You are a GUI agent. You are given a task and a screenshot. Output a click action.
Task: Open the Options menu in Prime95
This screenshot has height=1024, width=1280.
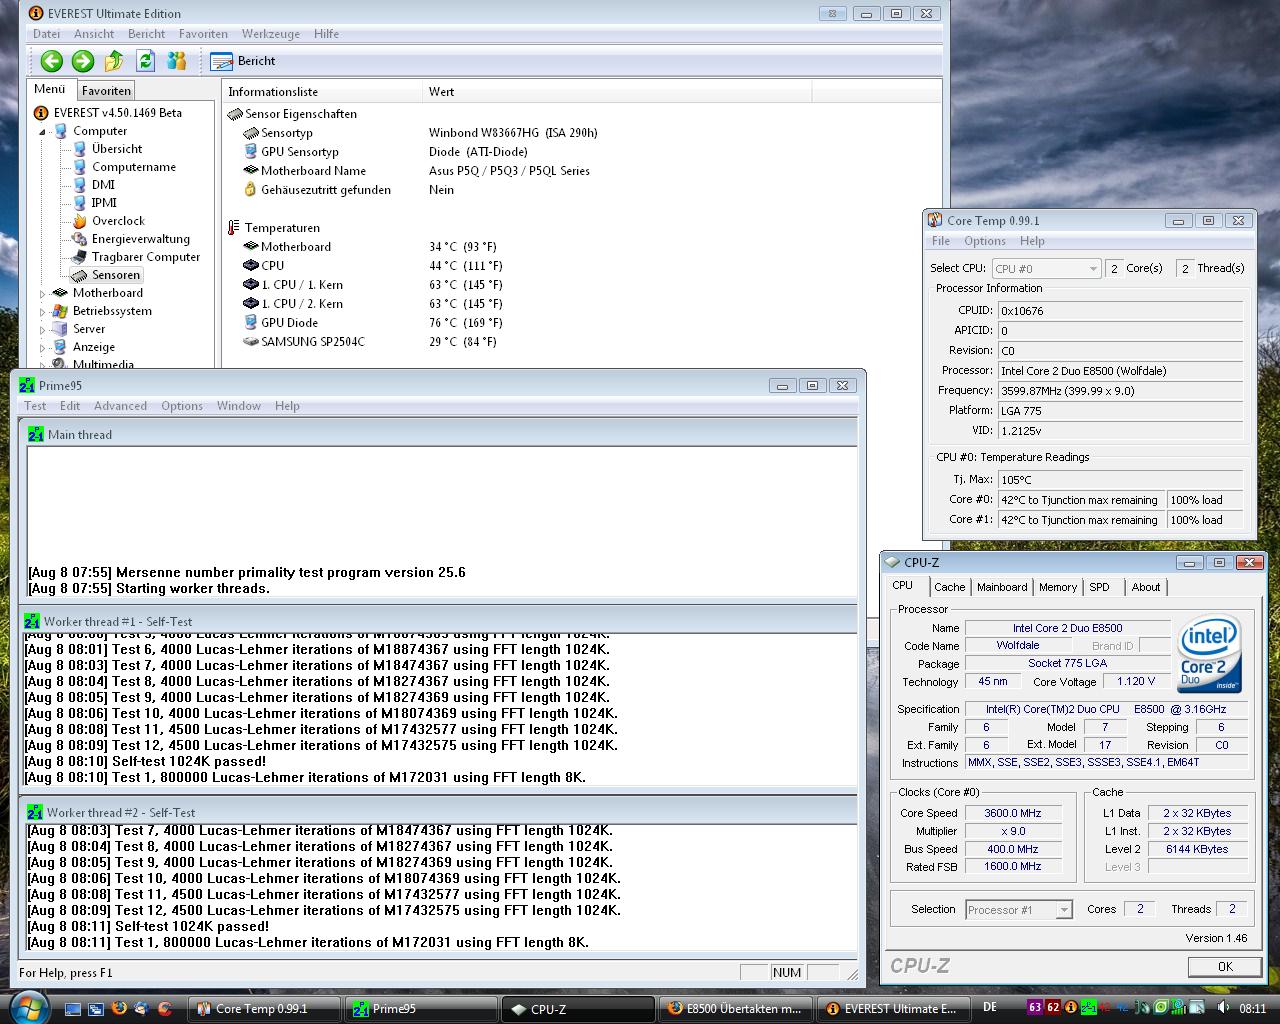pos(182,406)
